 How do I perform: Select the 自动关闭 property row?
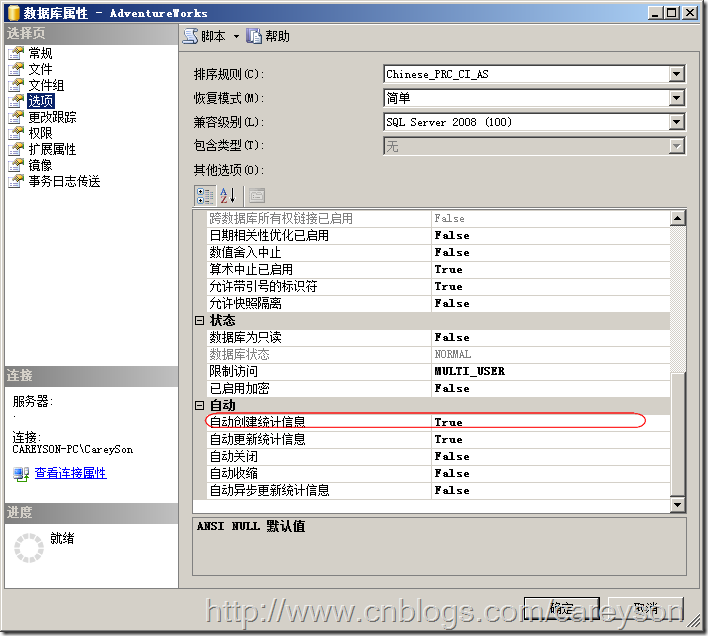point(438,456)
